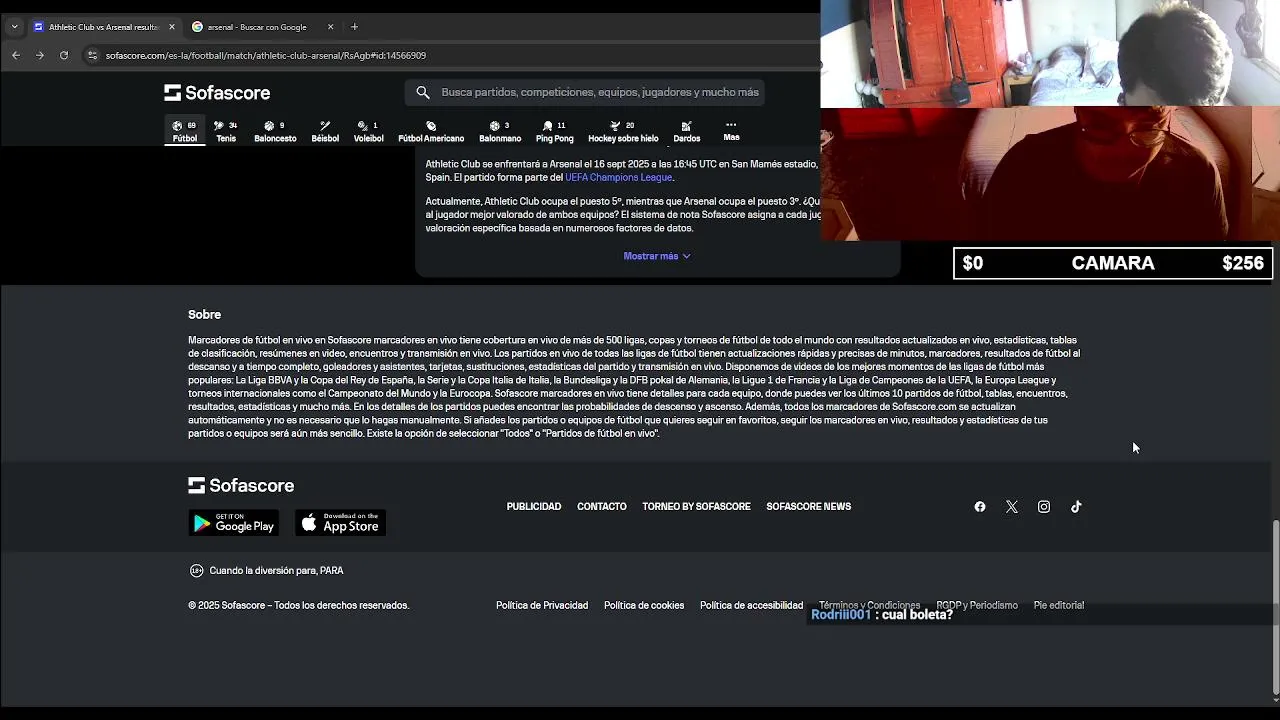This screenshot has width=1280, height=720.
Task: Open TORNEO BY SOFASCORE footer link
Action: (696, 506)
